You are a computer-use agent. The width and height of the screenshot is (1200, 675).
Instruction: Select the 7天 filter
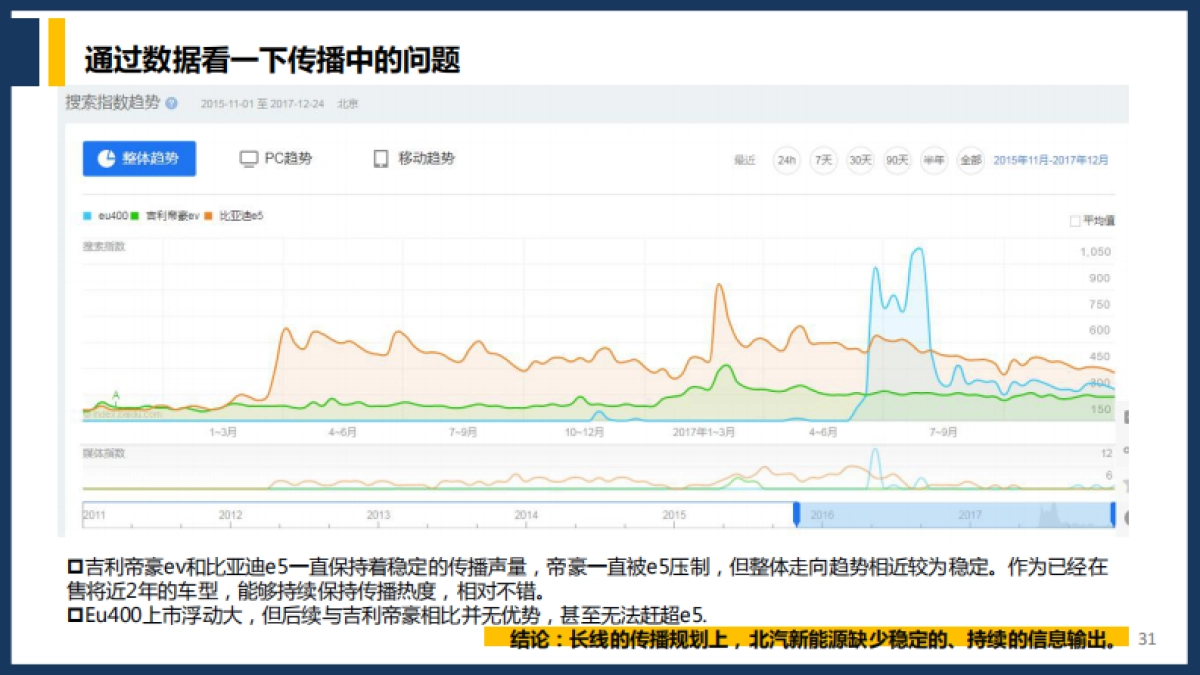(823, 160)
